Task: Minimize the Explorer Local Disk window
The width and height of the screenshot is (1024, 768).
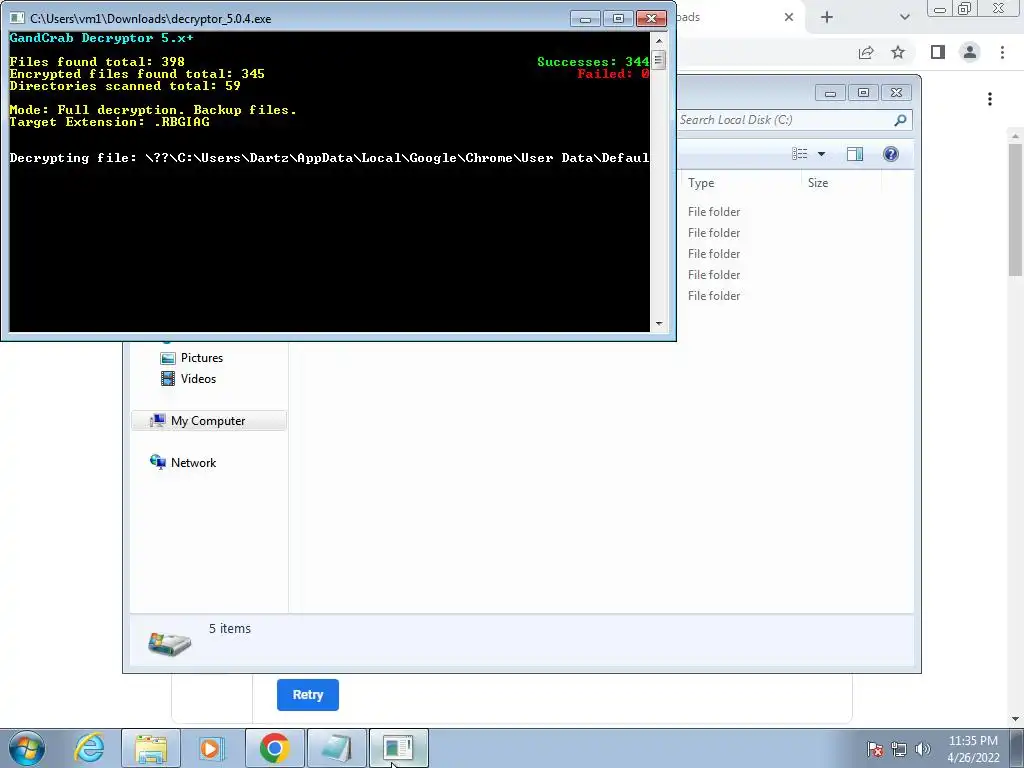Action: coord(830,93)
